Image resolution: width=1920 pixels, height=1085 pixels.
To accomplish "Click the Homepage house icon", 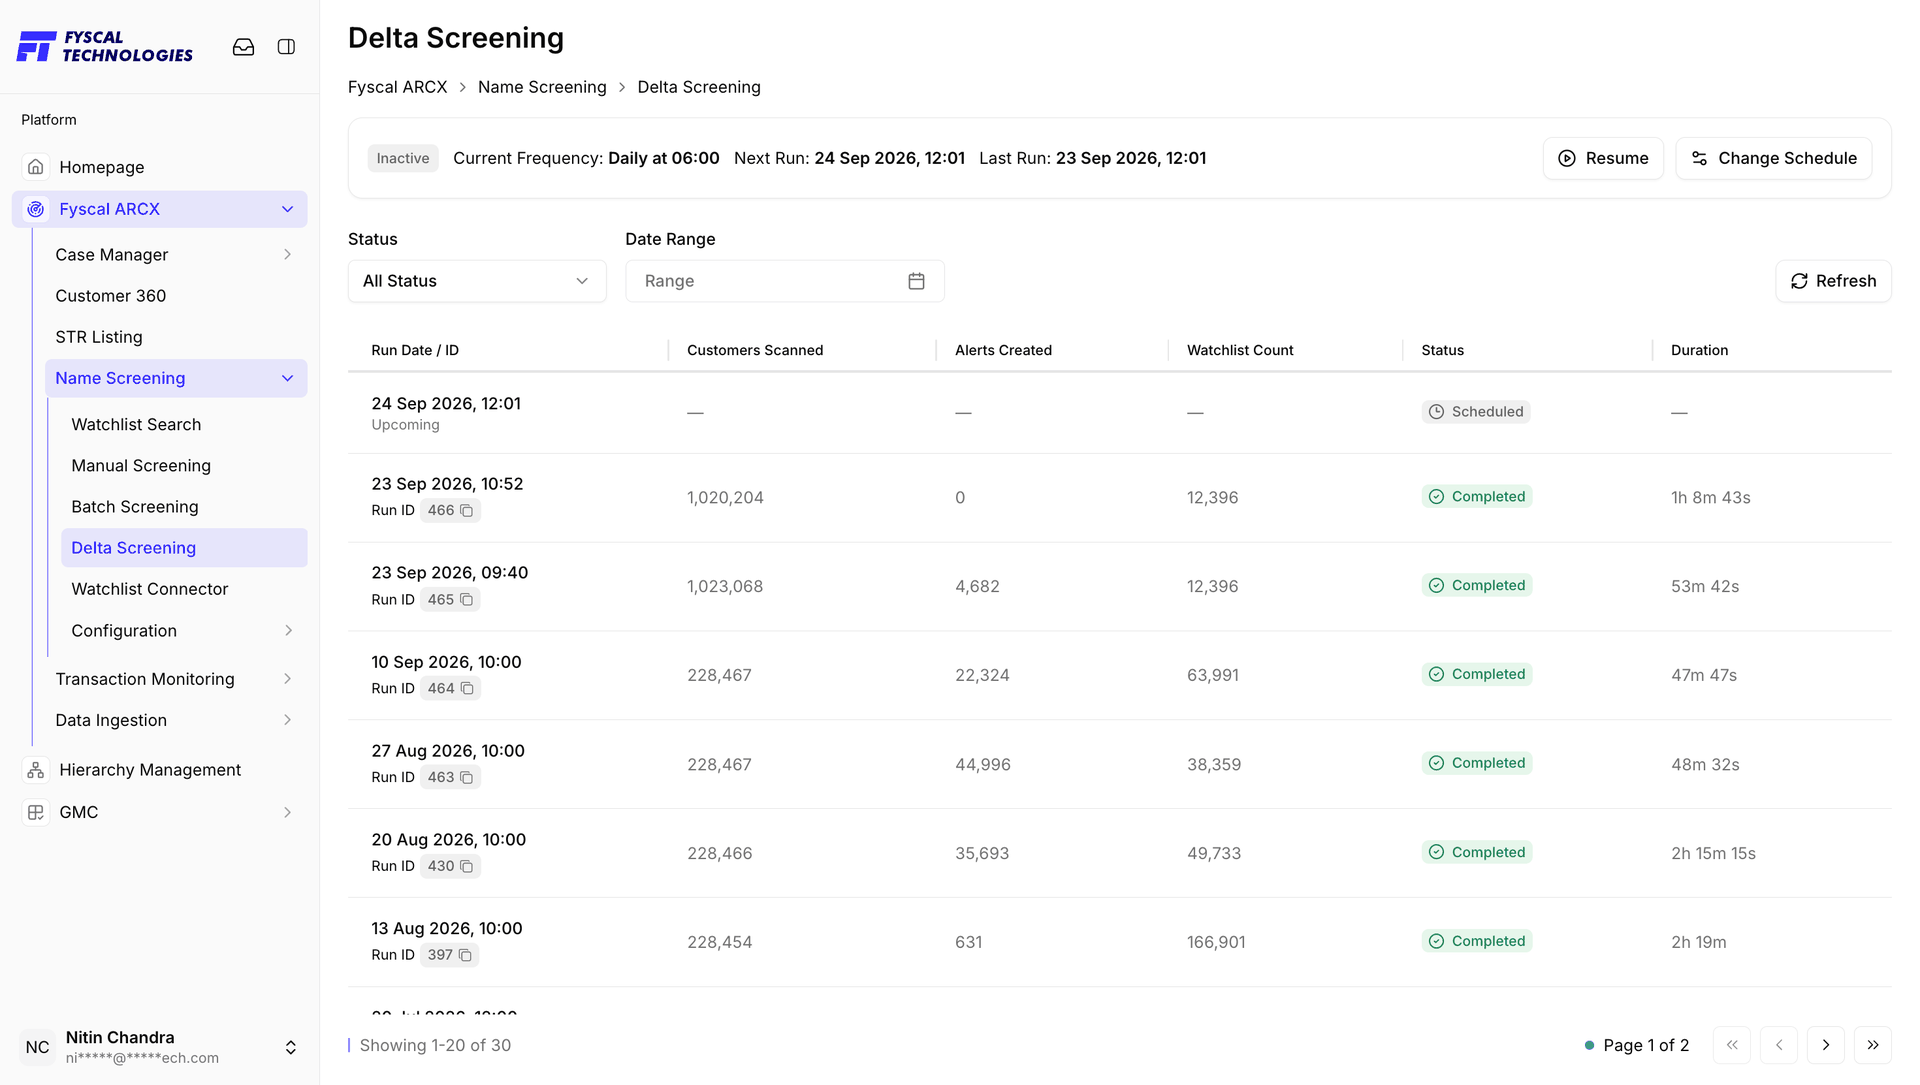I will pyautogui.click(x=36, y=167).
